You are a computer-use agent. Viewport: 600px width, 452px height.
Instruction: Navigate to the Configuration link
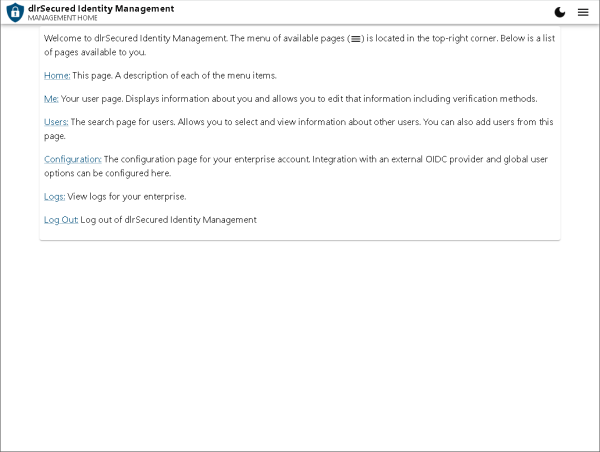pos(73,159)
